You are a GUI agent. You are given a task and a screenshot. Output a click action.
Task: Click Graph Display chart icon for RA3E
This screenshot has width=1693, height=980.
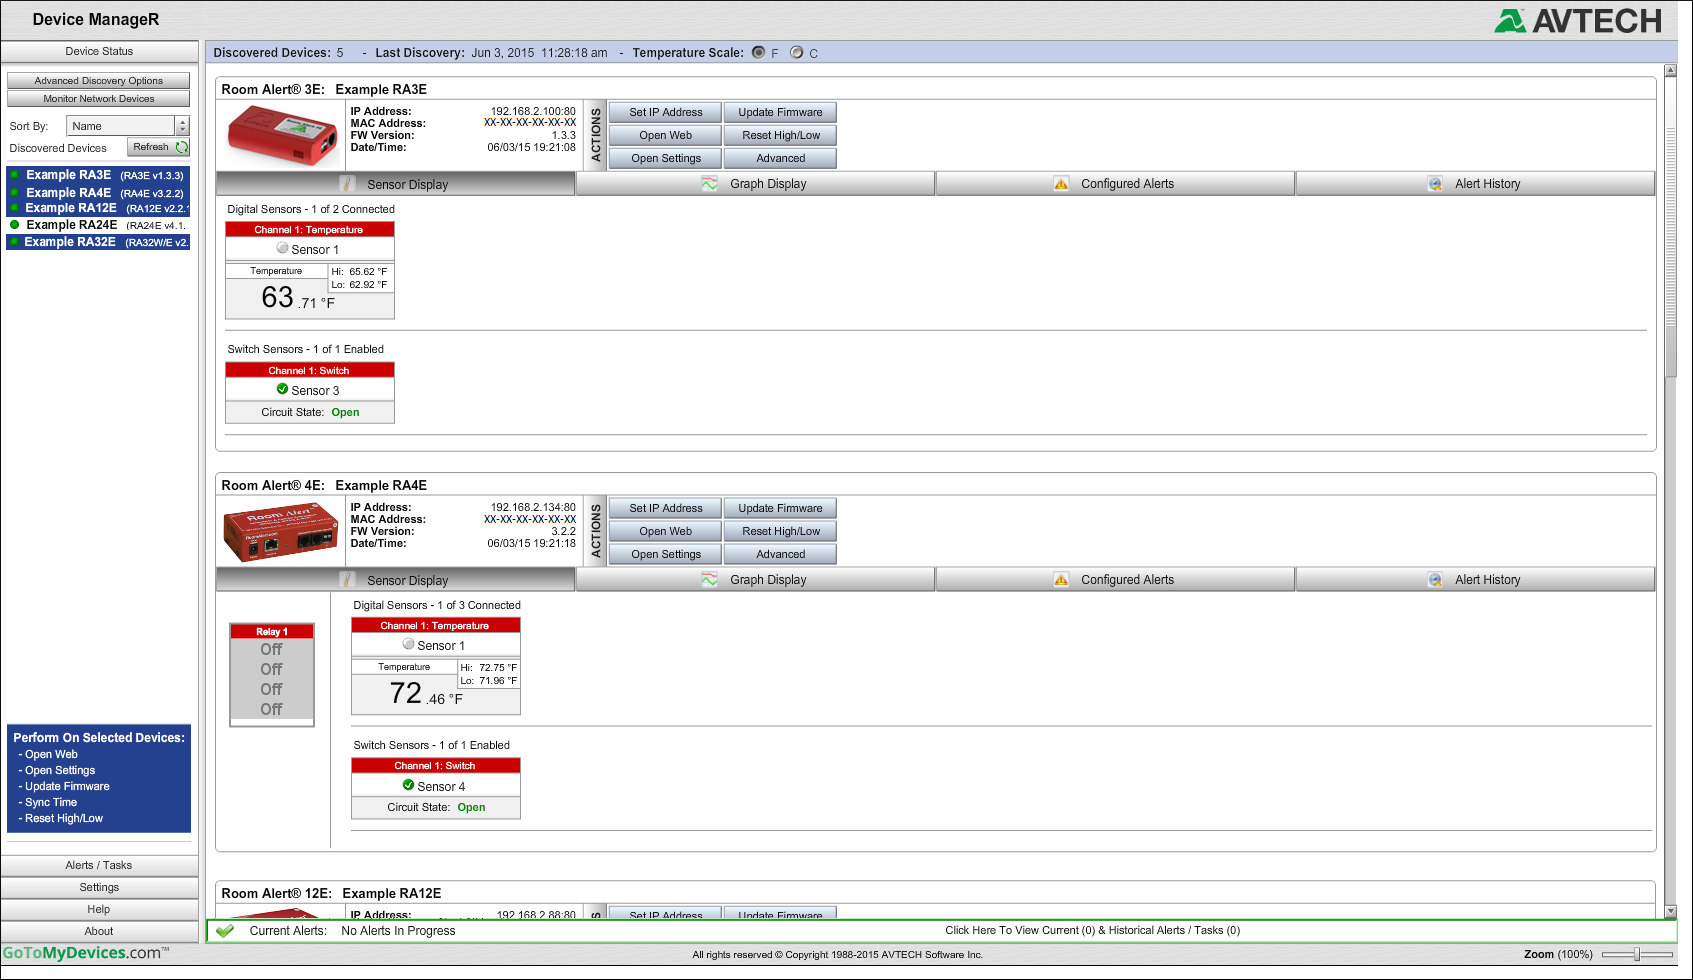(x=709, y=184)
